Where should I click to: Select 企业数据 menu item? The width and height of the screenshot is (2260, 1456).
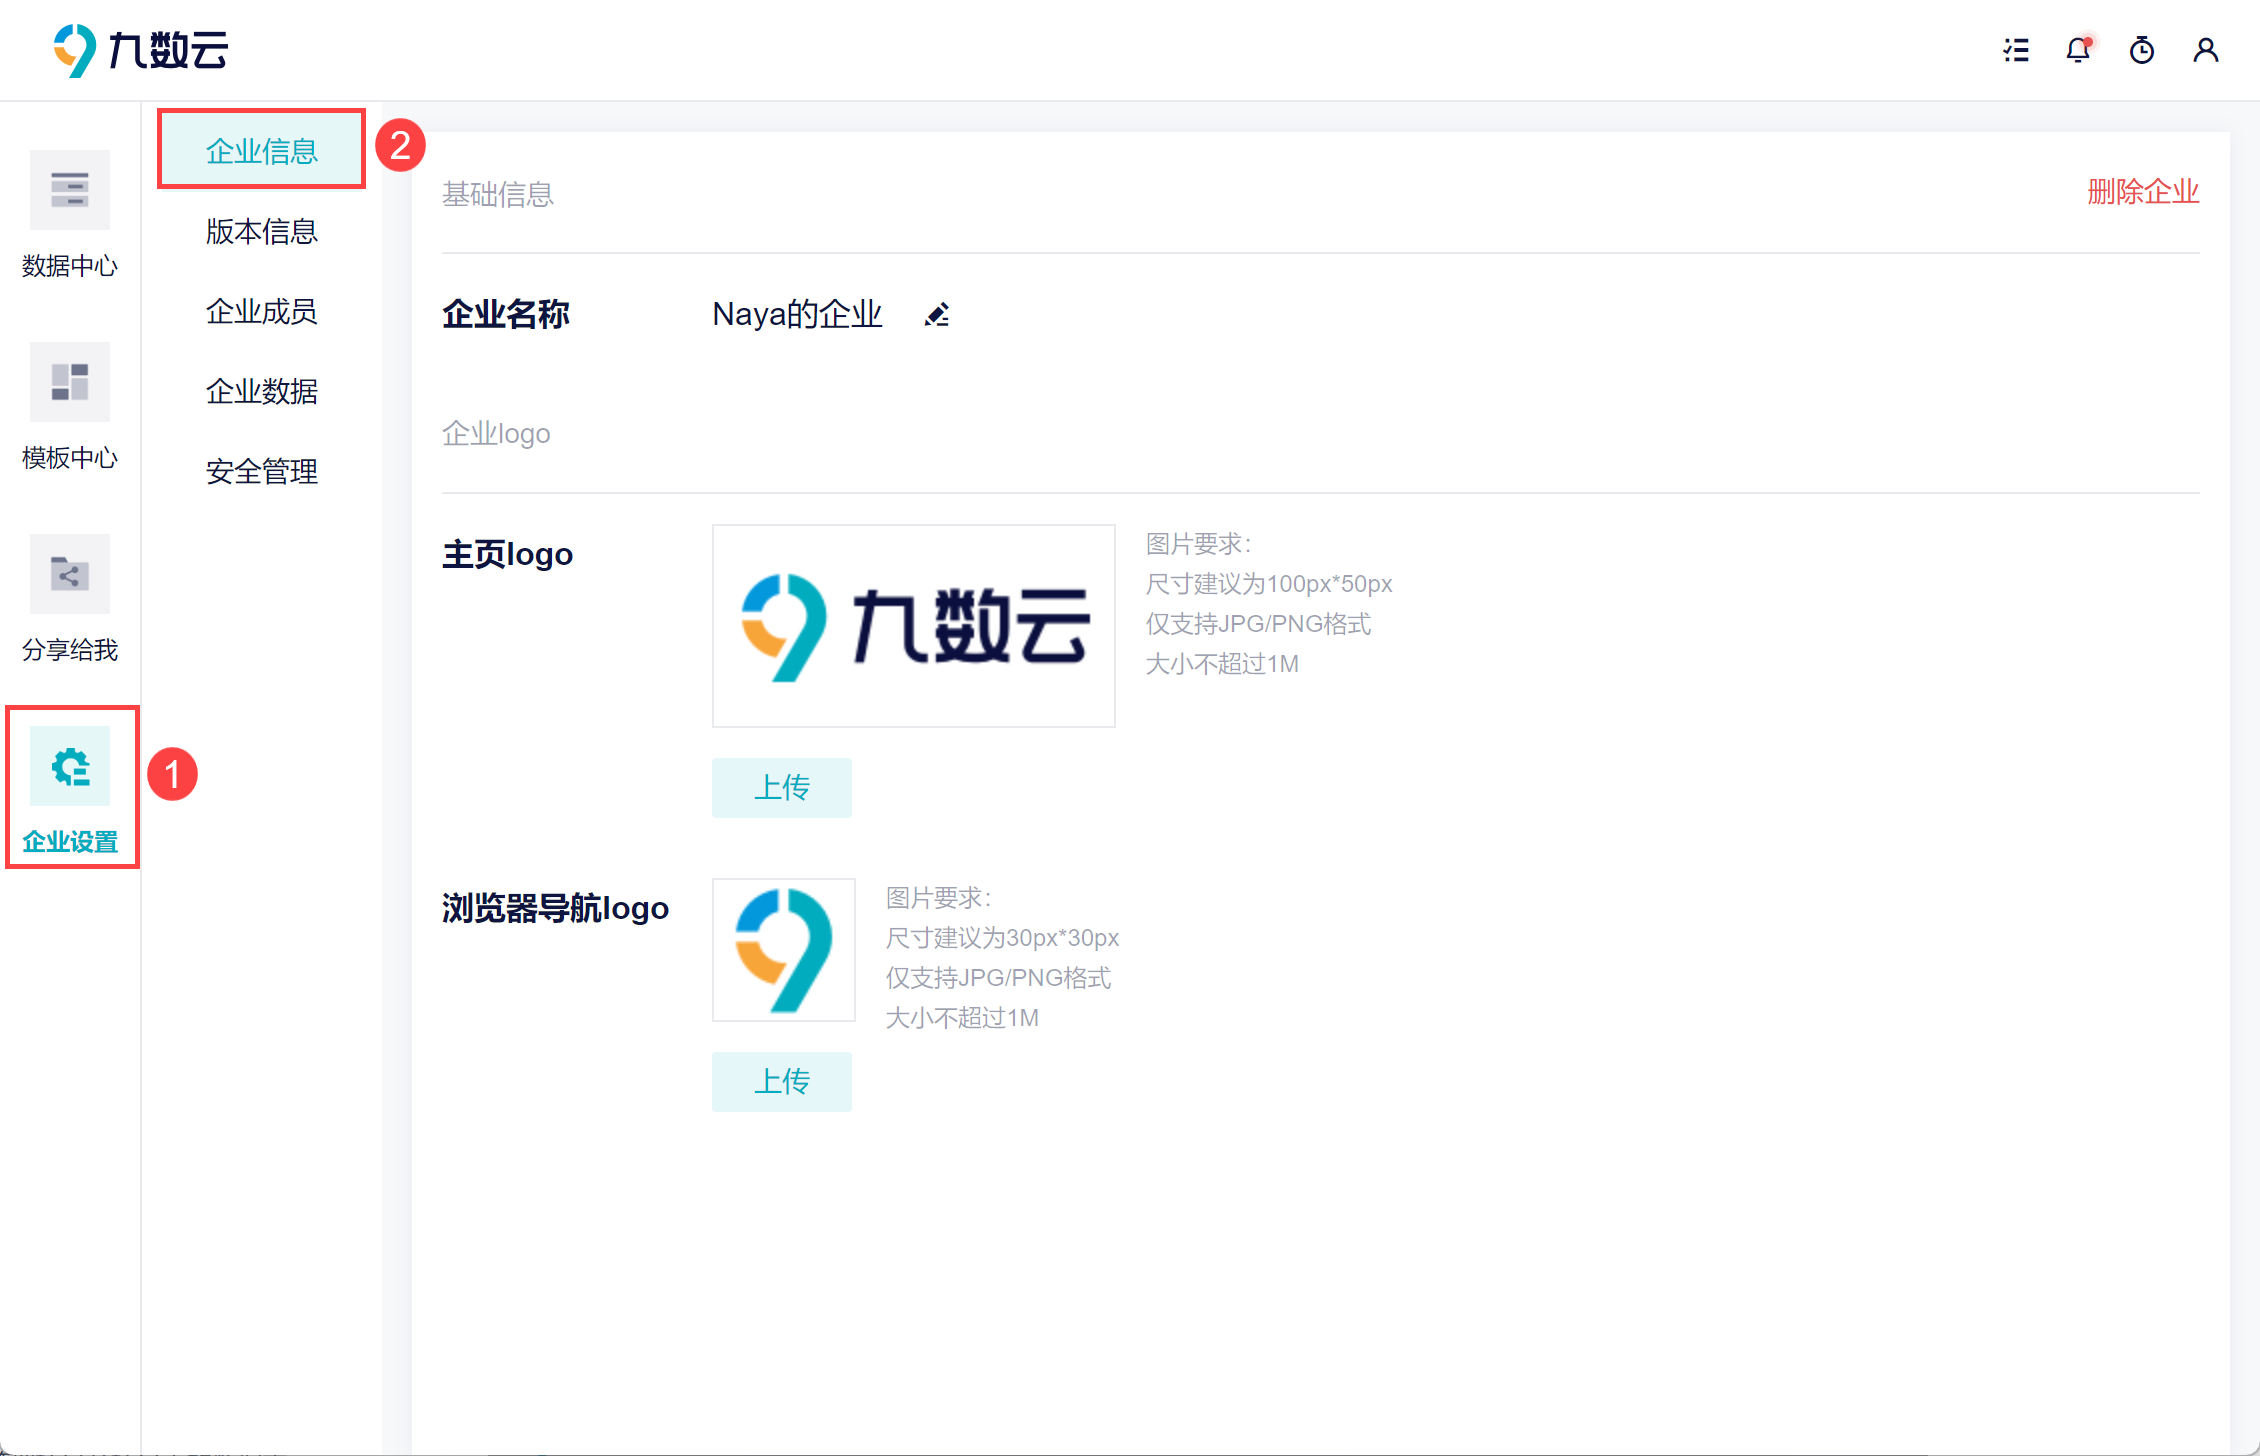[261, 391]
